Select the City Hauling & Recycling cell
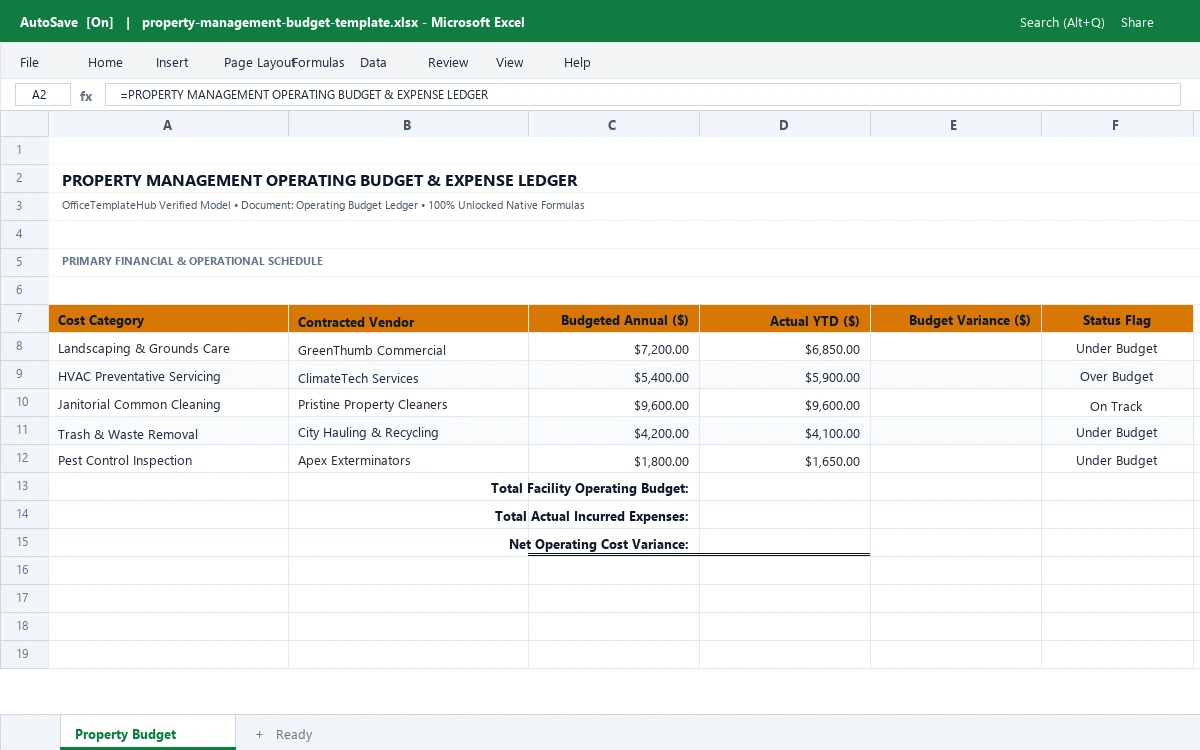The height and width of the screenshot is (750, 1200). click(408, 431)
